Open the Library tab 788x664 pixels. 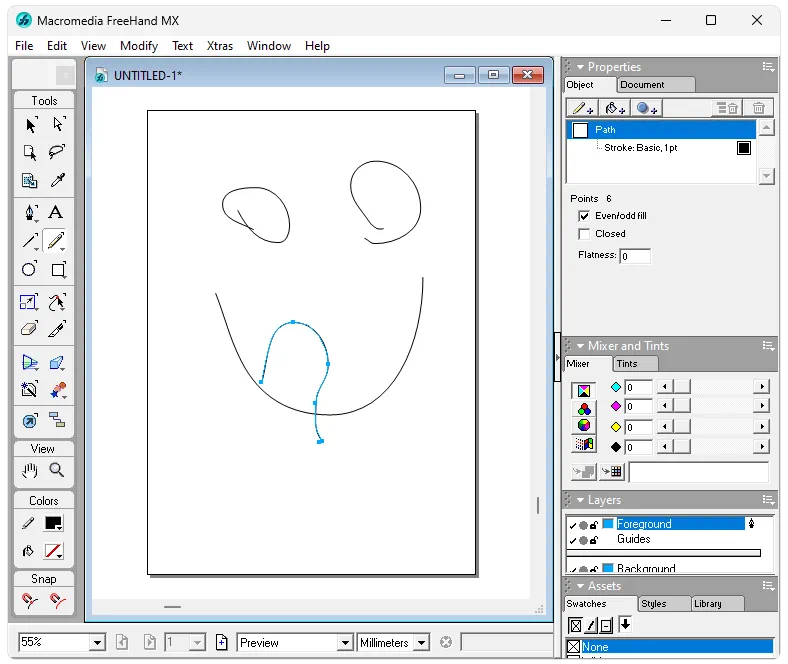coord(717,604)
